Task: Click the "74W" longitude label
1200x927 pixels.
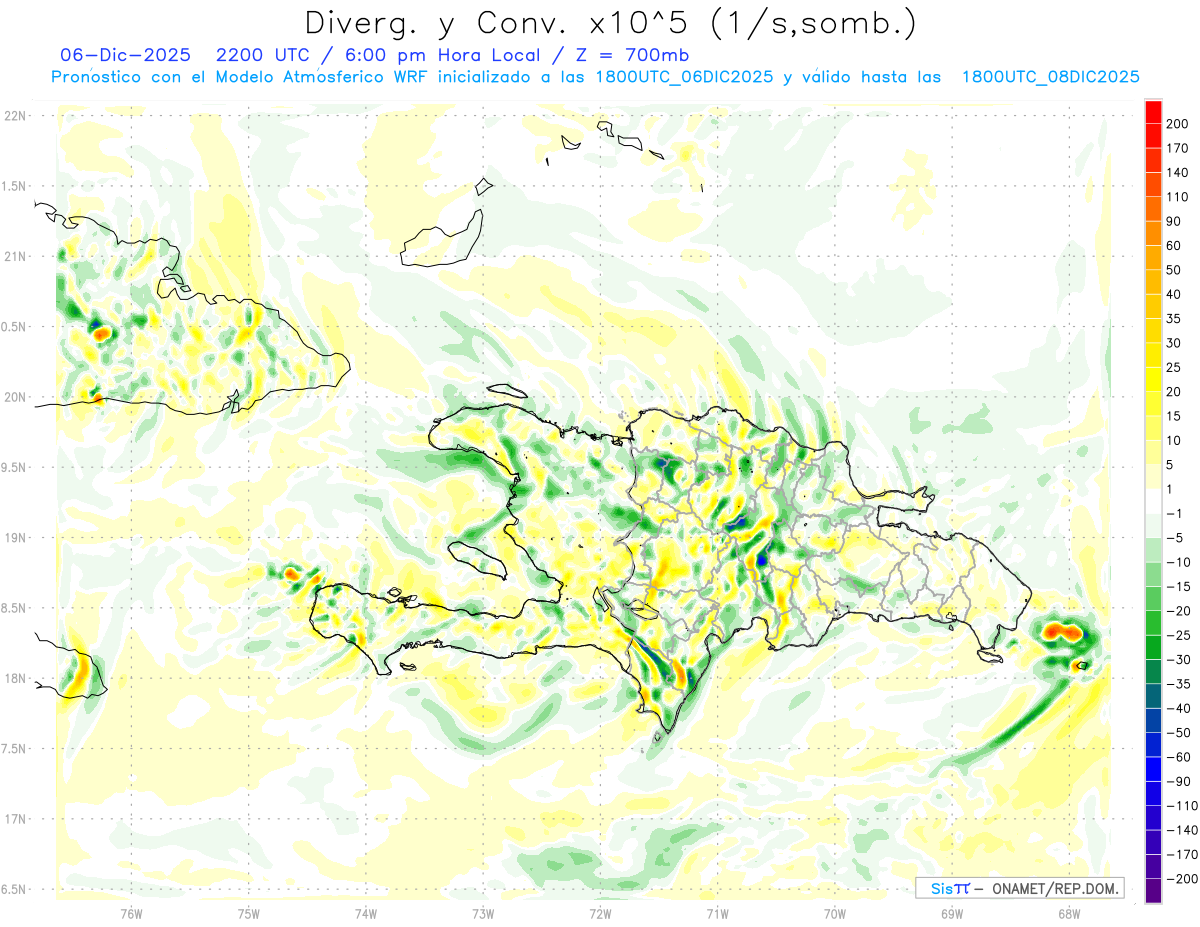Action: tap(366, 913)
